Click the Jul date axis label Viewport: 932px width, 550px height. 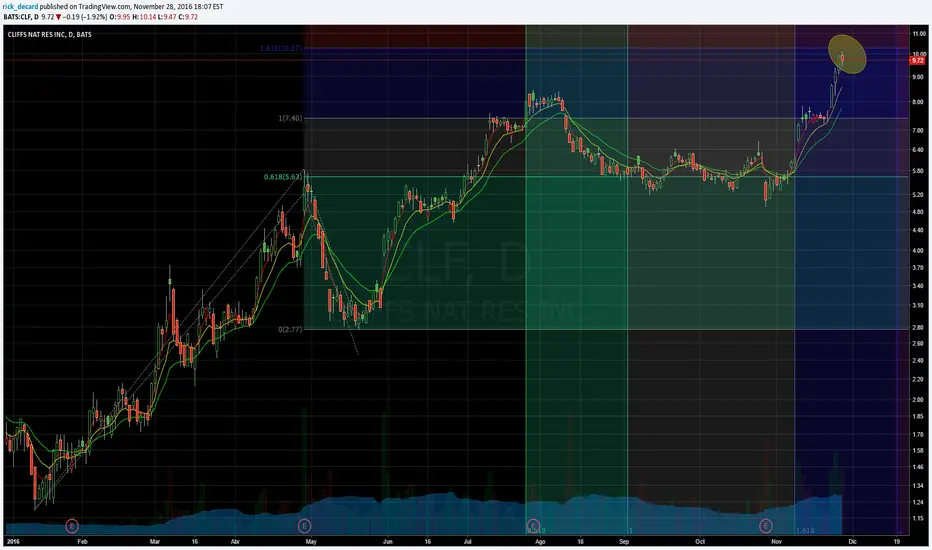tap(468, 542)
